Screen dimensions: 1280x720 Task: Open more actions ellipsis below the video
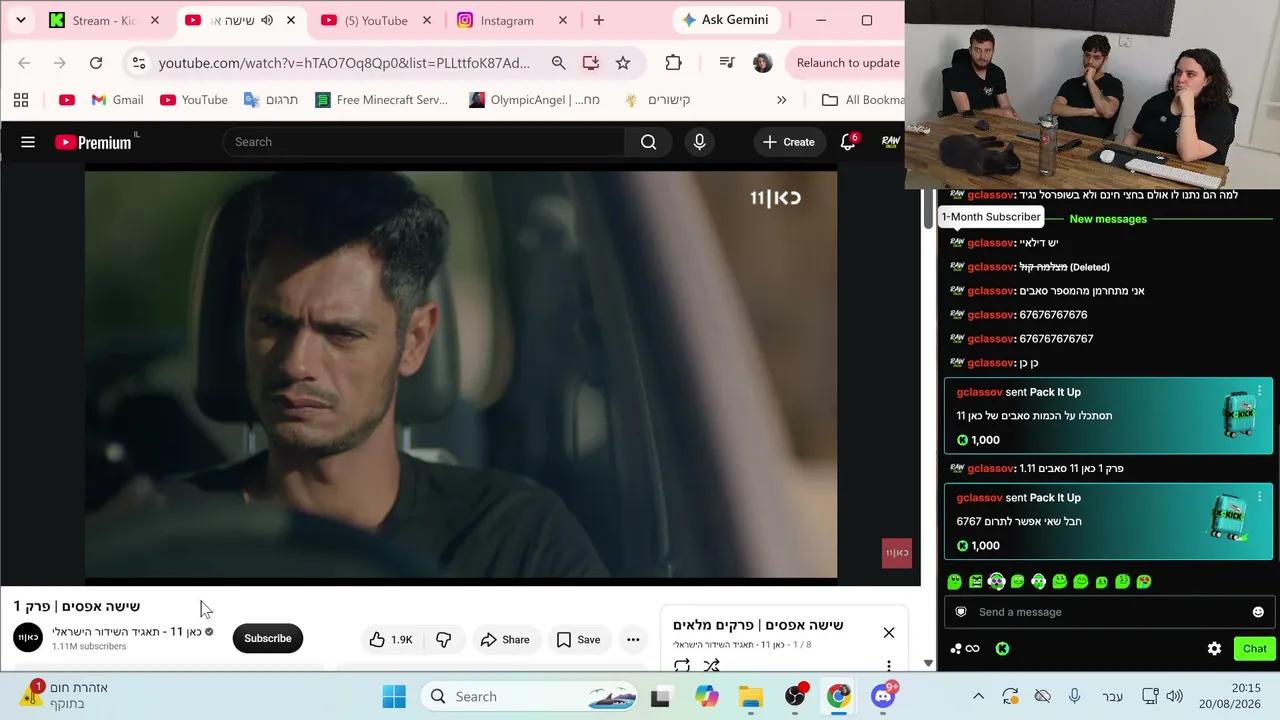point(633,640)
